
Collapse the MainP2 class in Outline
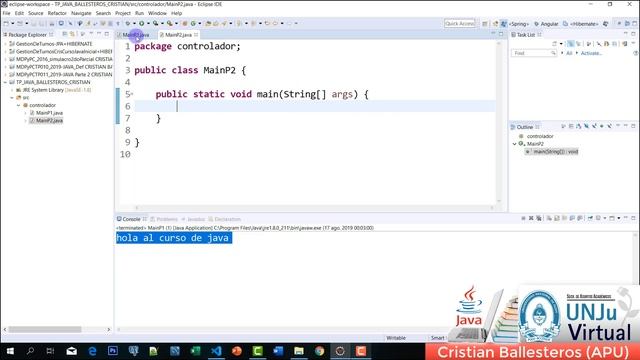point(515,144)
